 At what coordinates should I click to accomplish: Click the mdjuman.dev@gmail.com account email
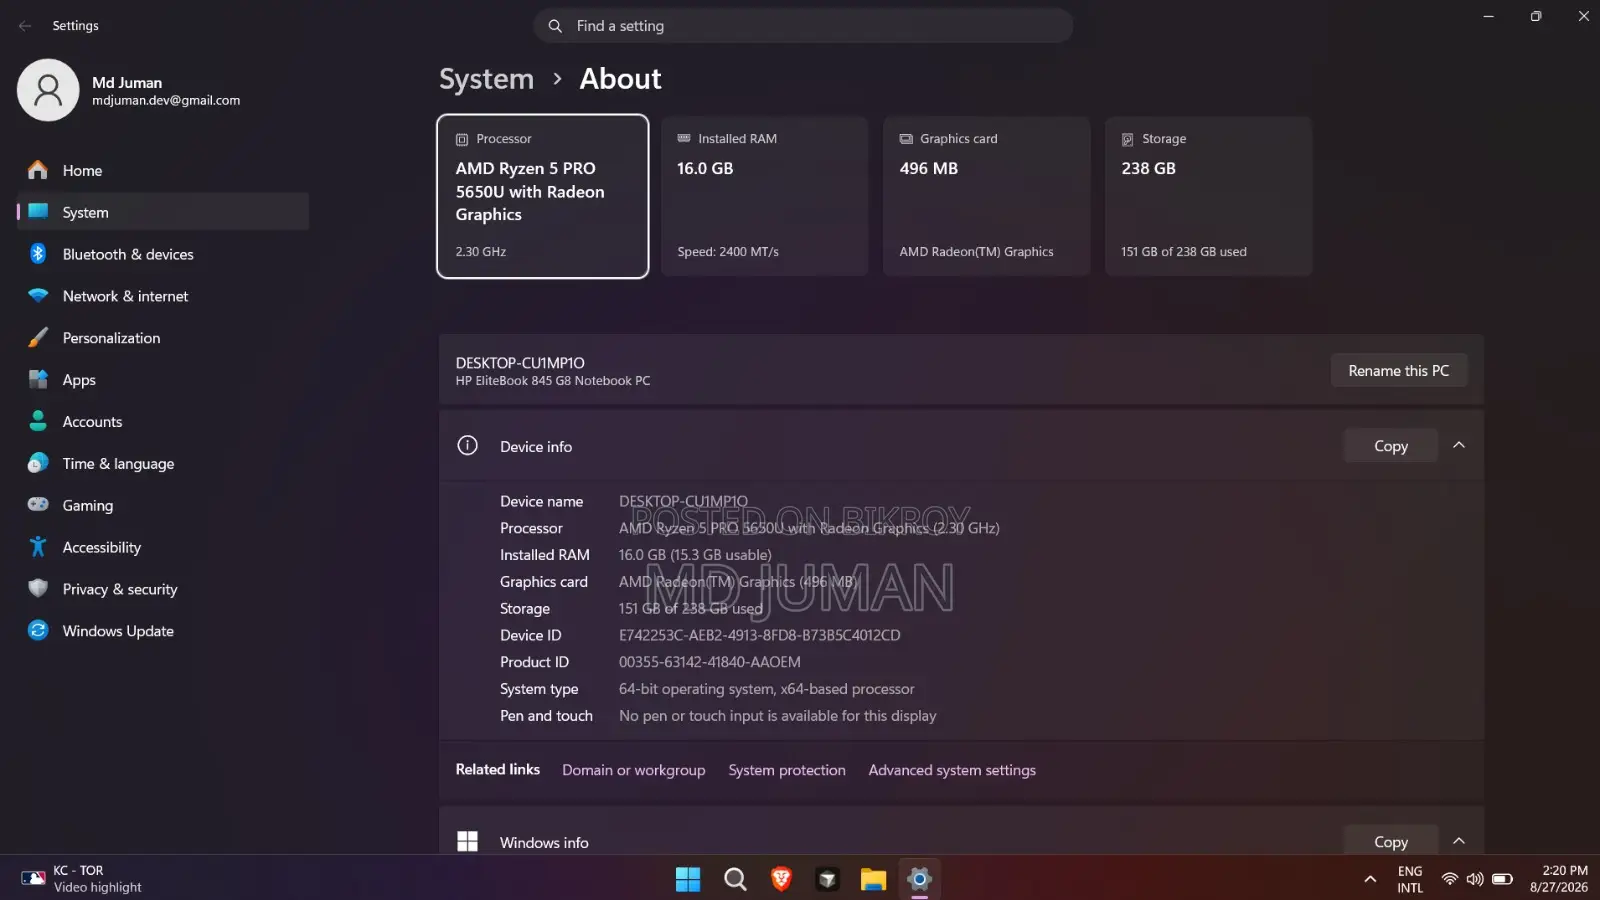pyautogui.click(x=166, y=101)
